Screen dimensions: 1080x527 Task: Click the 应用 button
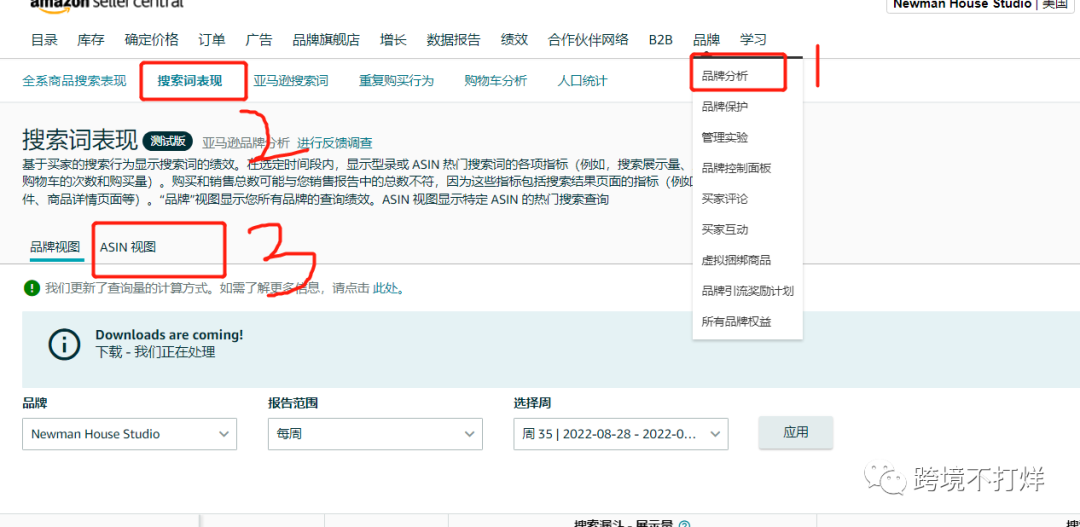(796, 433)
